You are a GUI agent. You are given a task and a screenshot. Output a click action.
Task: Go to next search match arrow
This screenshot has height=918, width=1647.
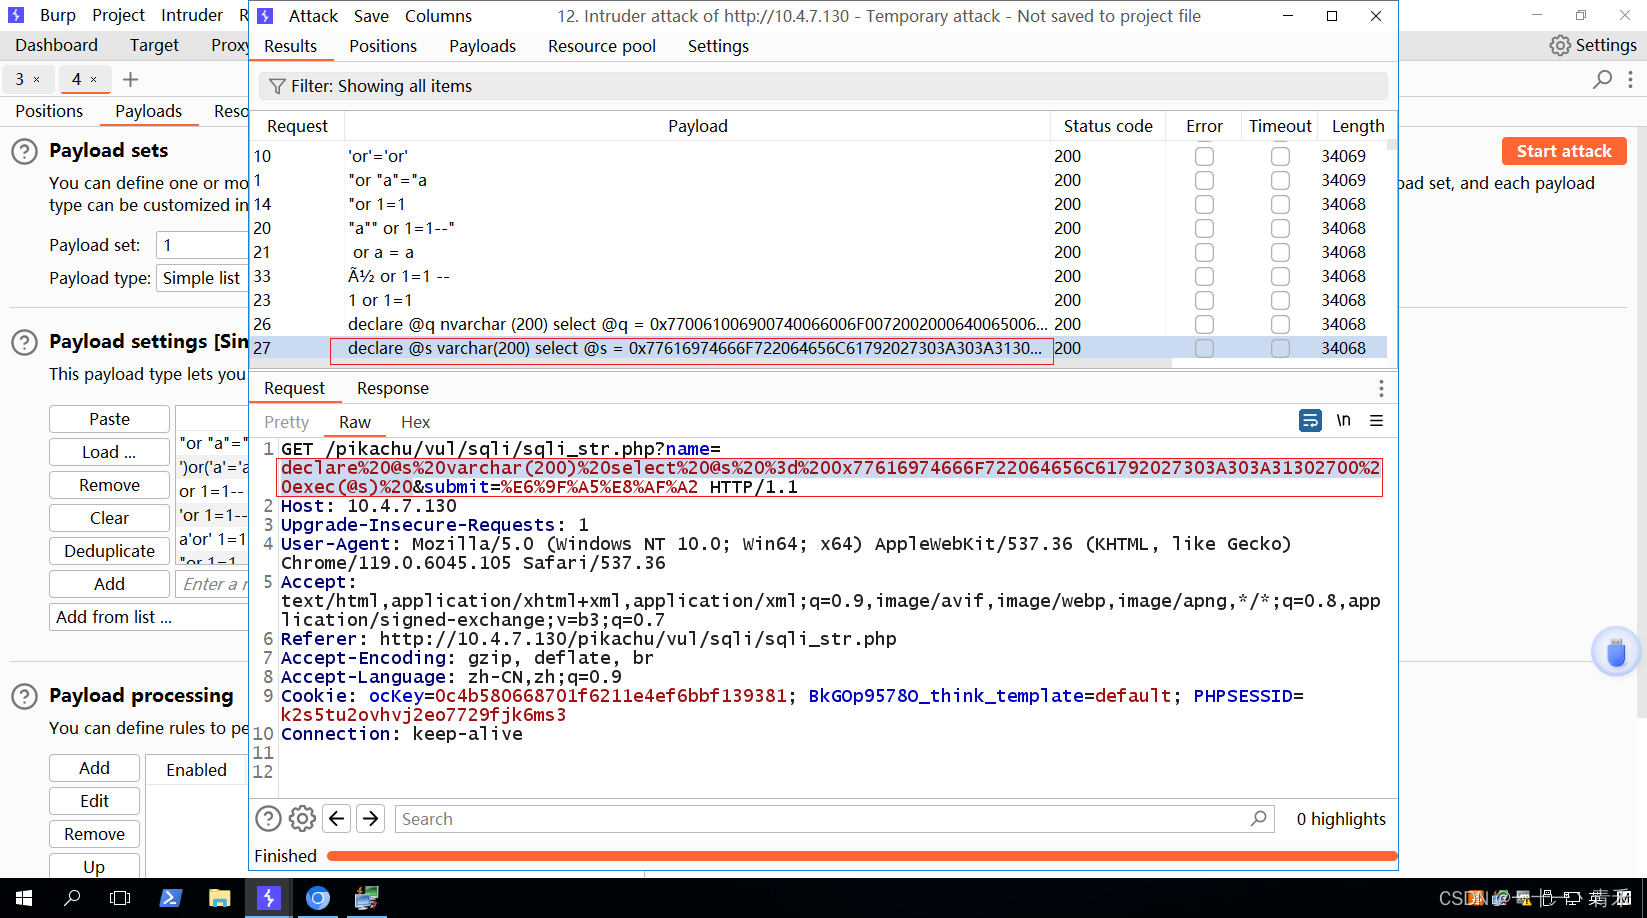[x=371, y=819]
